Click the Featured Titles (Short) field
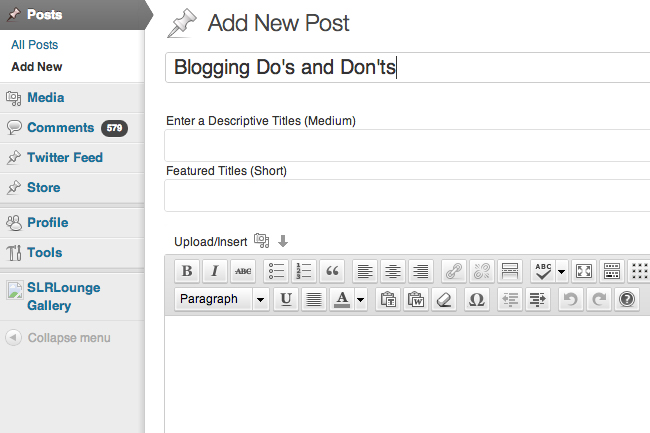650x433 pixels. coord(407,195)
